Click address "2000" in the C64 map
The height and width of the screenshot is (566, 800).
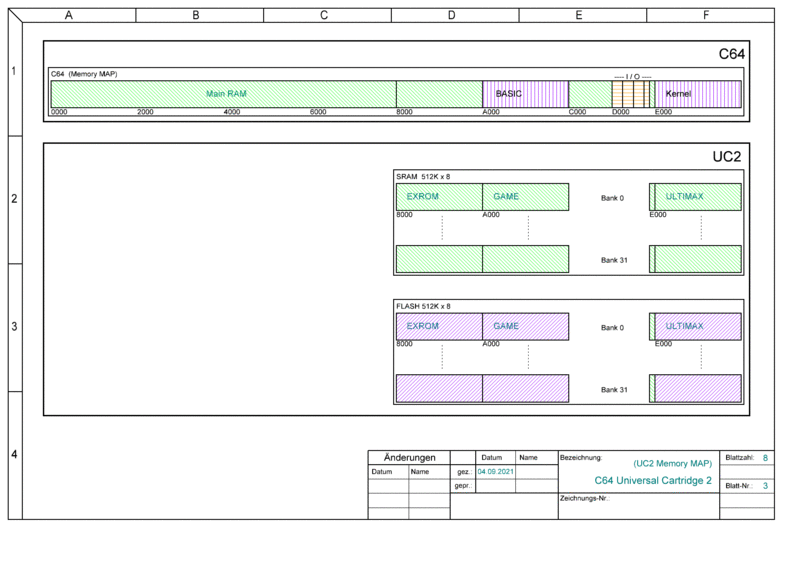[145, 112]
